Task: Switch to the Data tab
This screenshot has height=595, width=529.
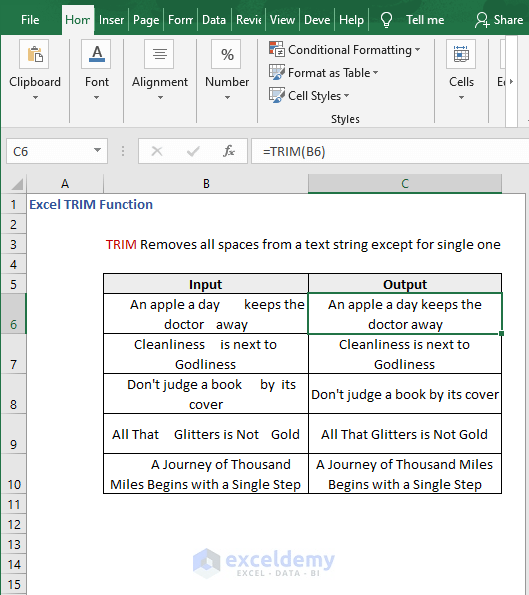Action: pos(214,20)
